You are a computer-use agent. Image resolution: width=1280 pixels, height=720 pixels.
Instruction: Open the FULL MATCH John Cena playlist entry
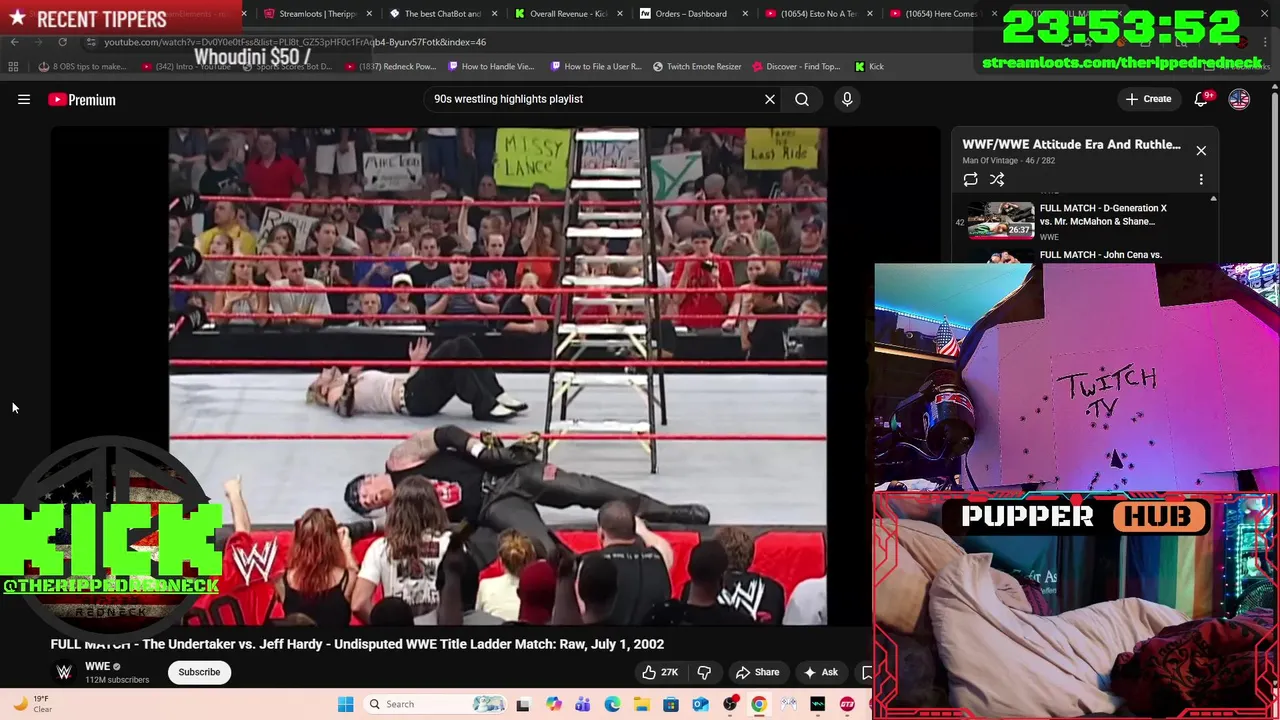pos(1100,255)
